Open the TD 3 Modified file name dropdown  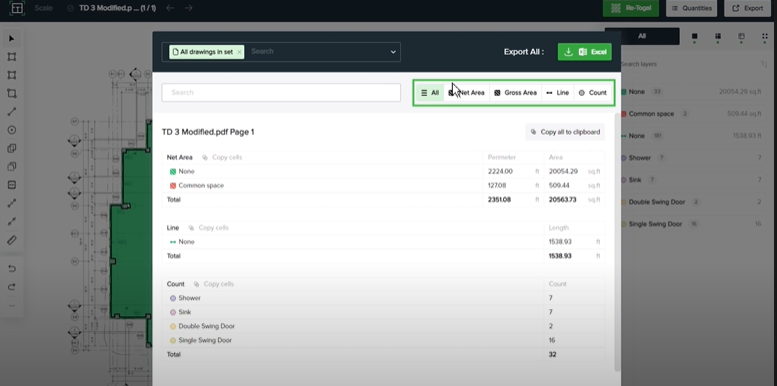(x=118, y=8)
